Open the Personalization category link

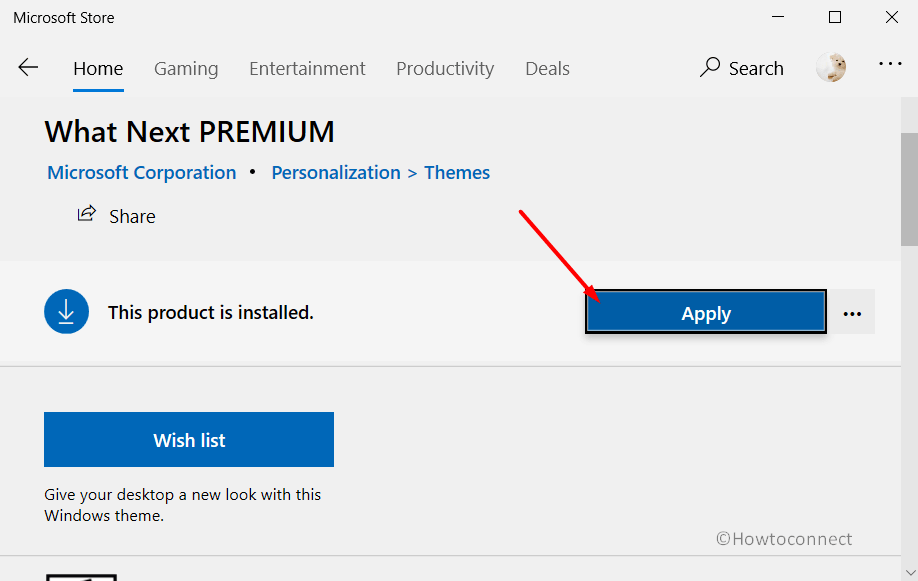(x=336, y=173)
